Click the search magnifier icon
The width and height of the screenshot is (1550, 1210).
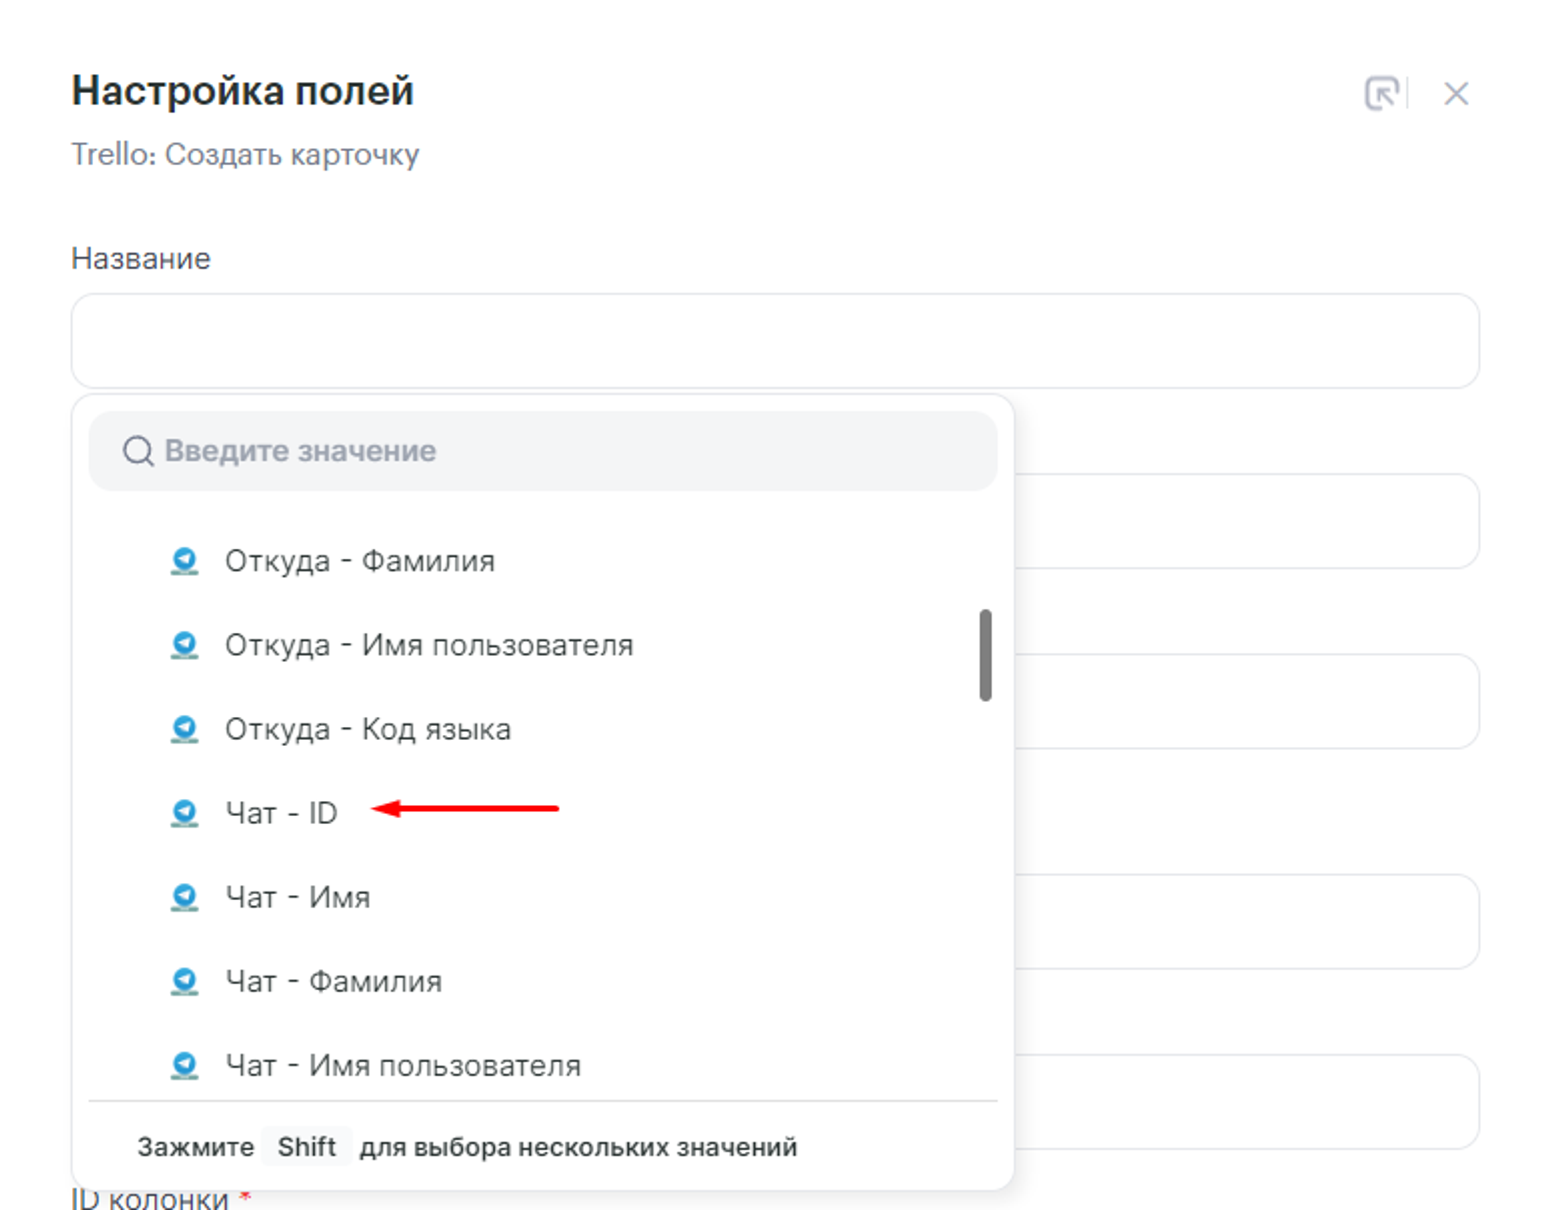138,451
